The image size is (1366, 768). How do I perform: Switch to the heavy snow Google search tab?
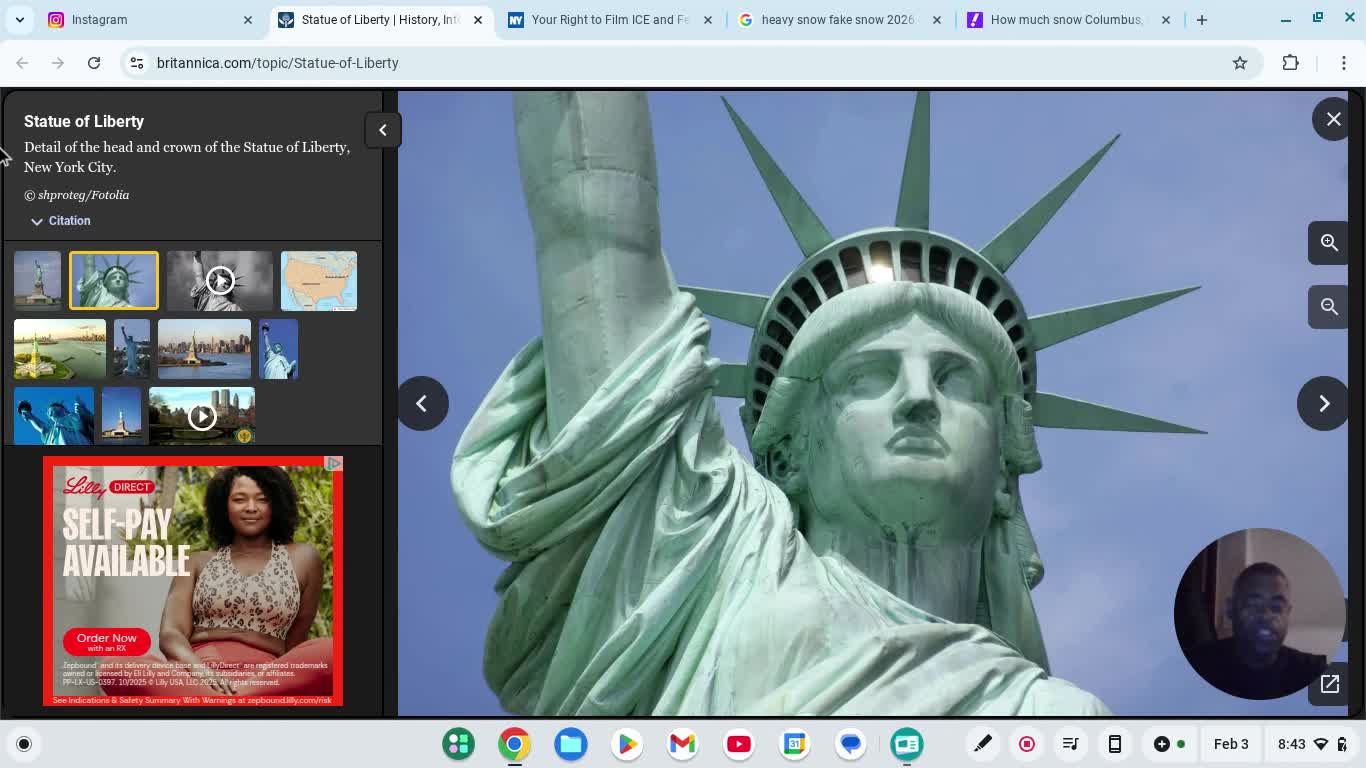[836, 19]
